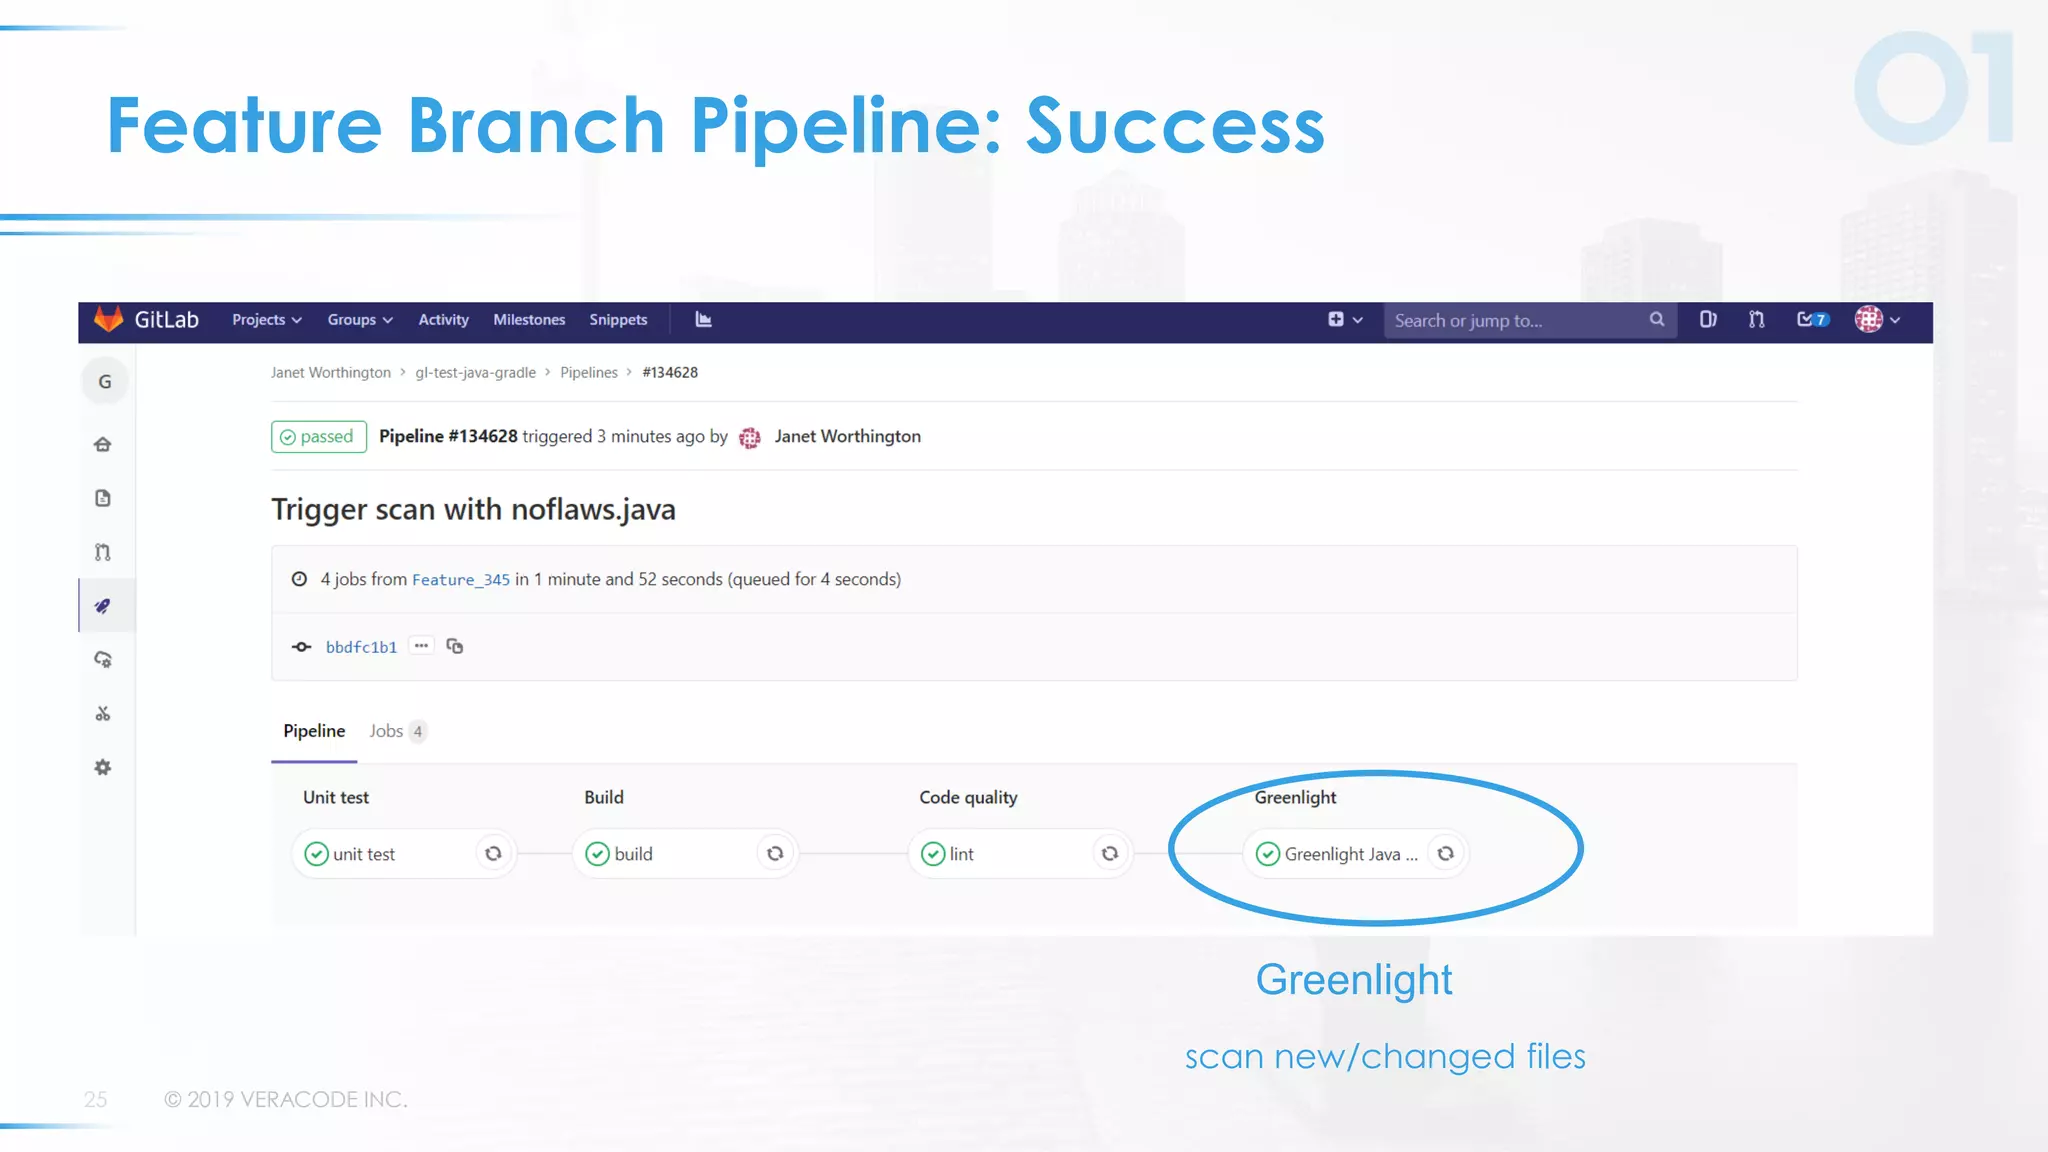
Task: Click the build passed status icon
Action: point(597,854)
